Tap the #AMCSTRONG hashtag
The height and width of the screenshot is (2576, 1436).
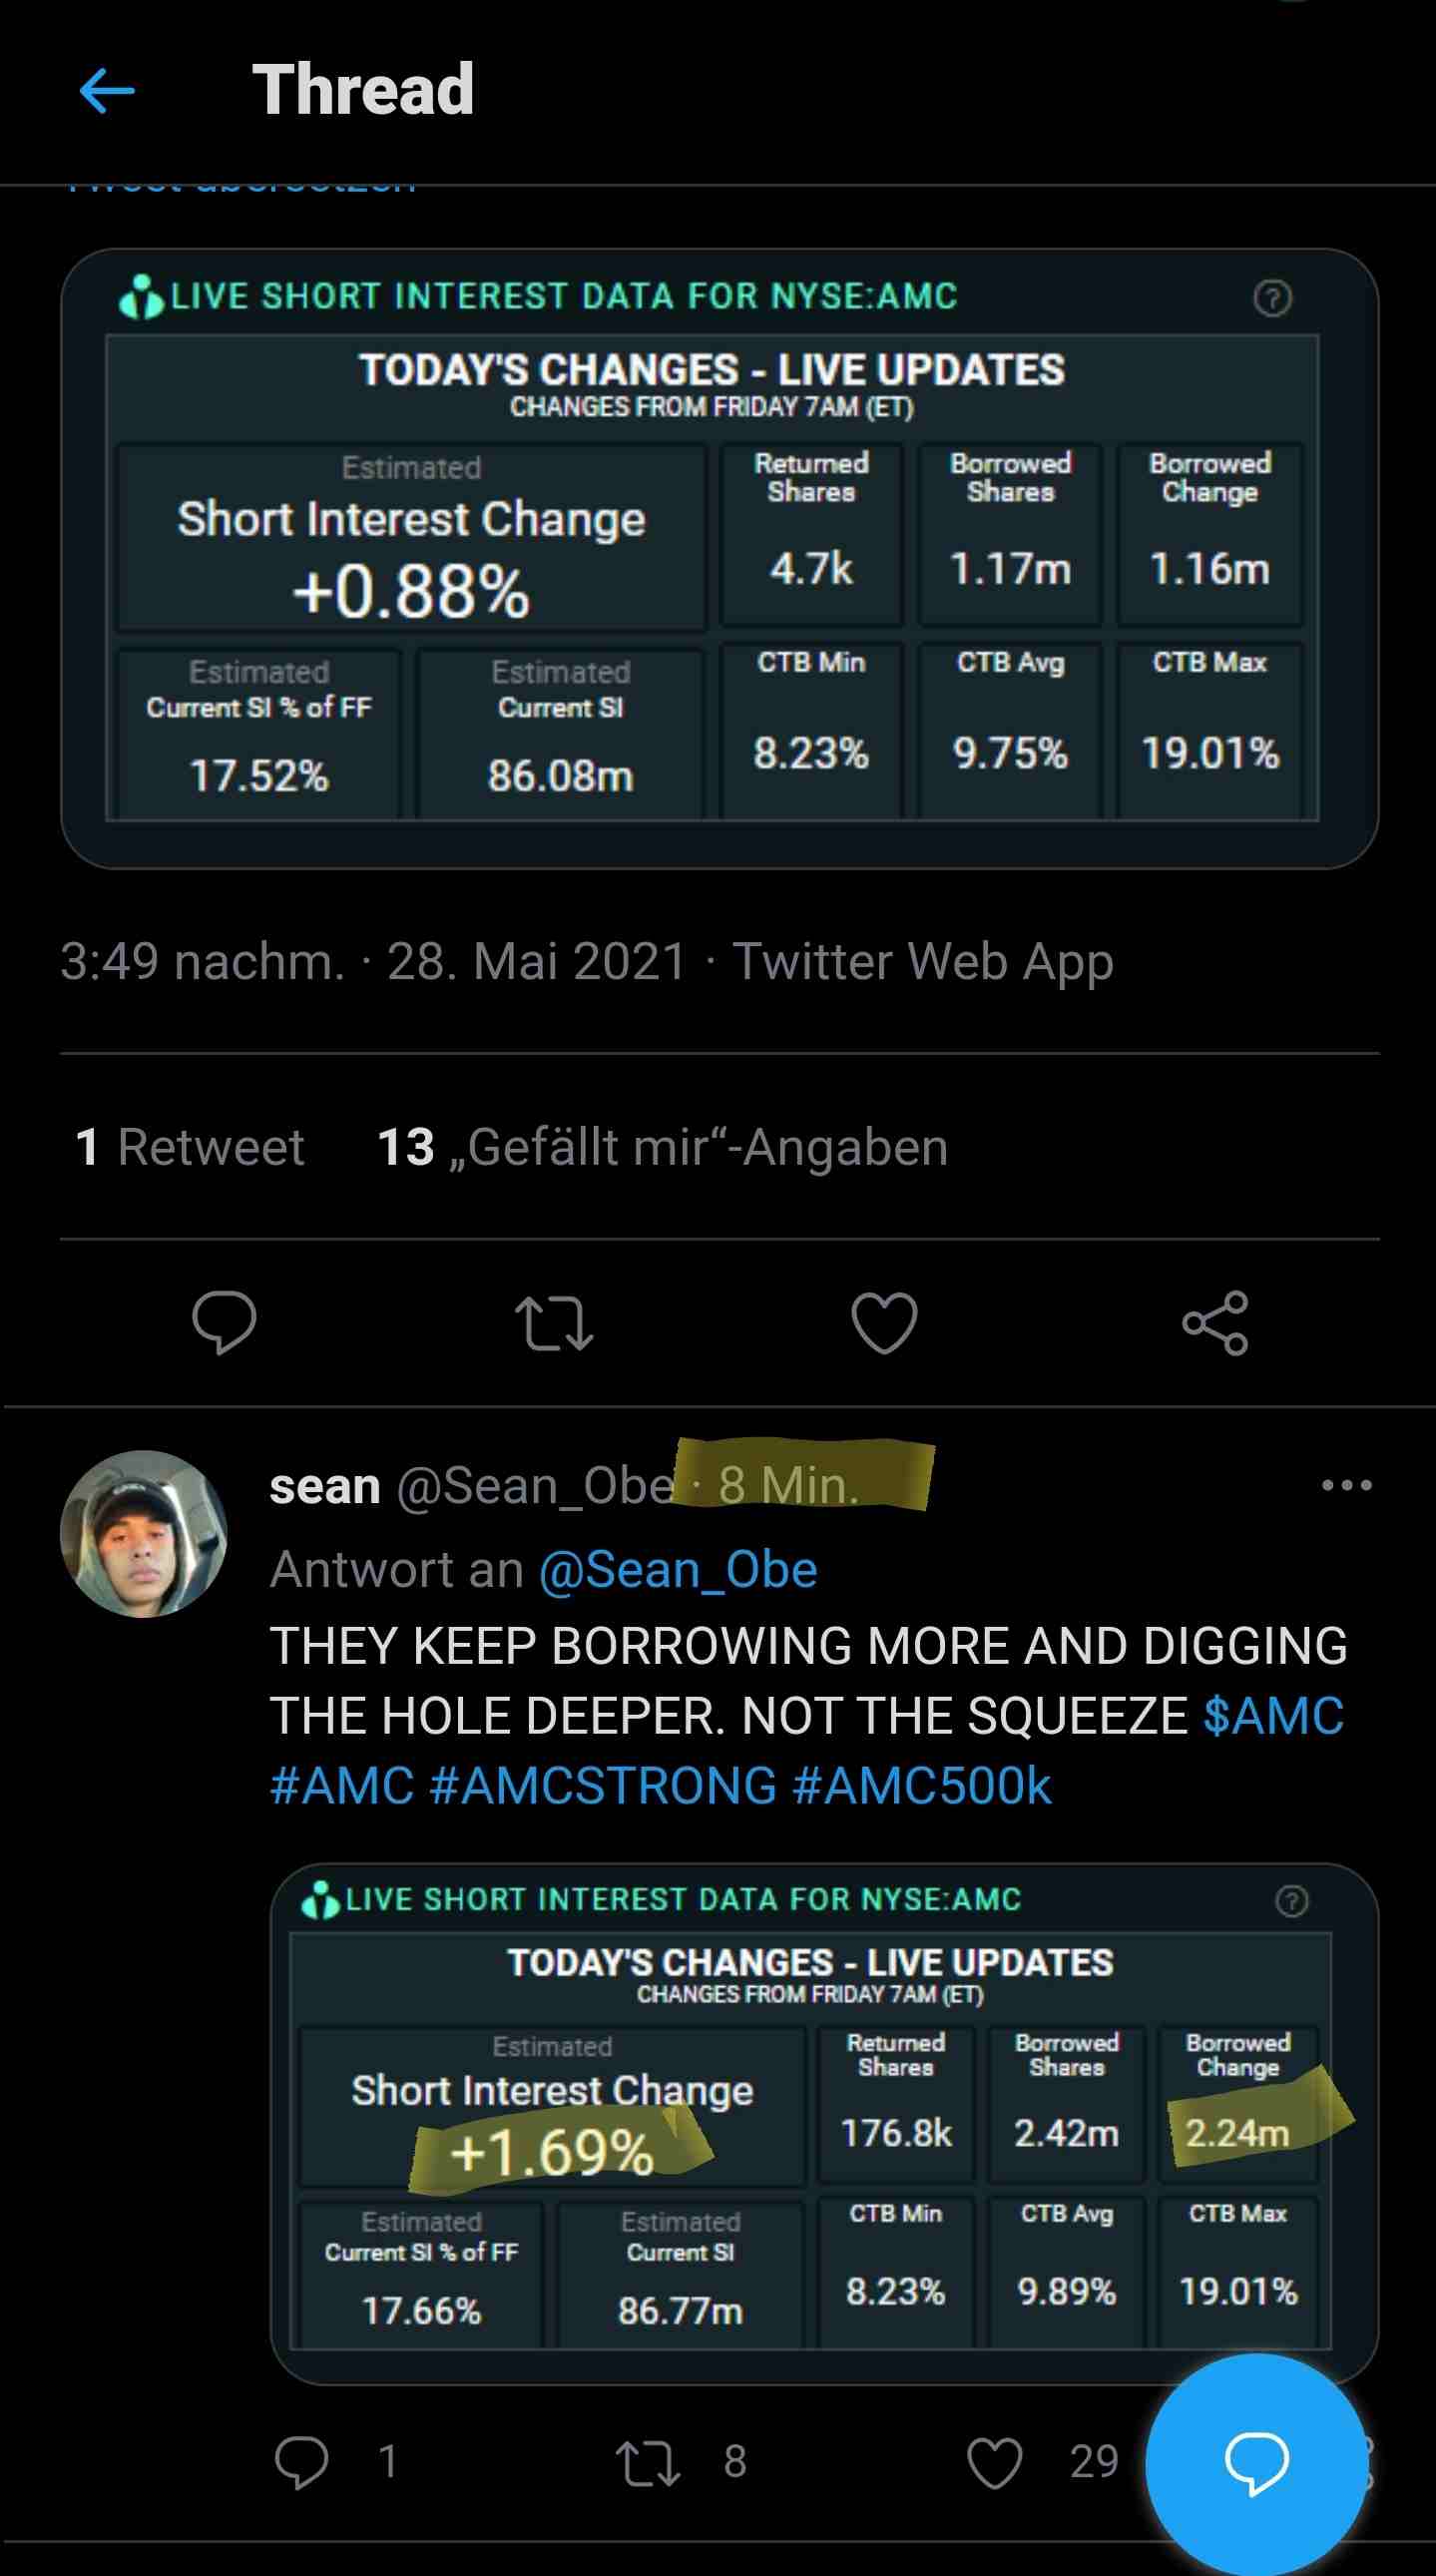coord(603,1786)
